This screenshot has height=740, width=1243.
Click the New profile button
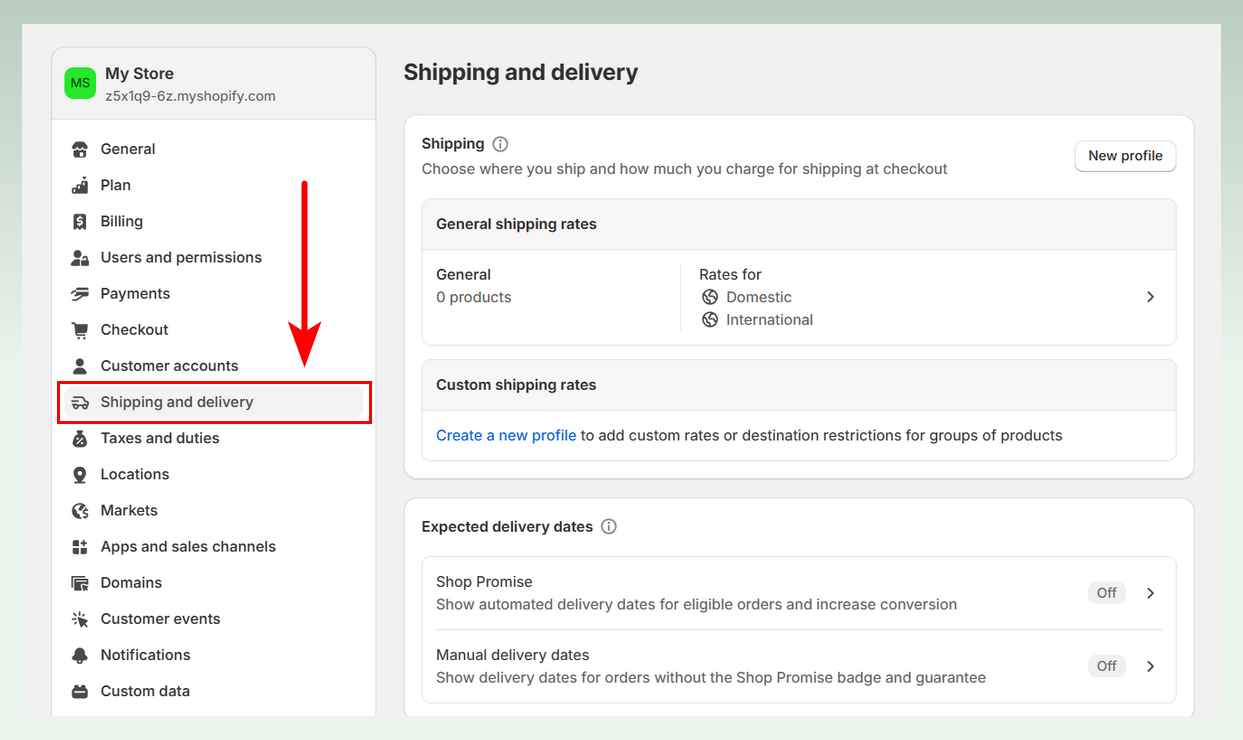tap(1125, 156)
